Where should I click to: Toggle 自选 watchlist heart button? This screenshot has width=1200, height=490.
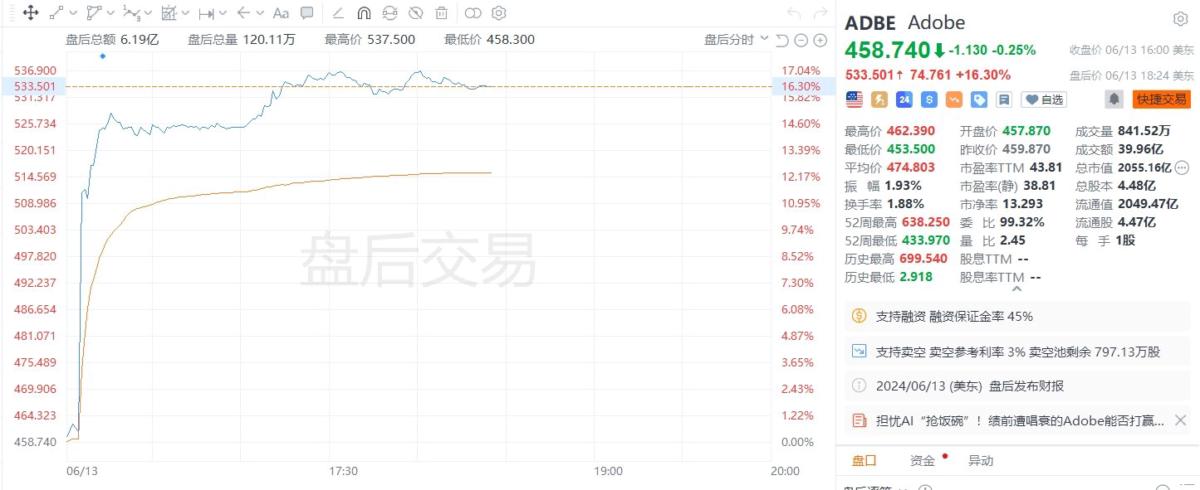click(1044, 99)
